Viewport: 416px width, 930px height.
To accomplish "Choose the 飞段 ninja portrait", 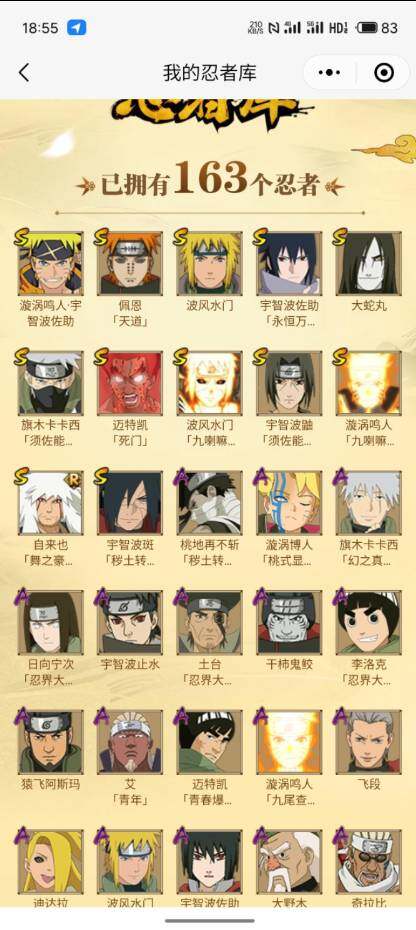I will click(x=368, y=742).
